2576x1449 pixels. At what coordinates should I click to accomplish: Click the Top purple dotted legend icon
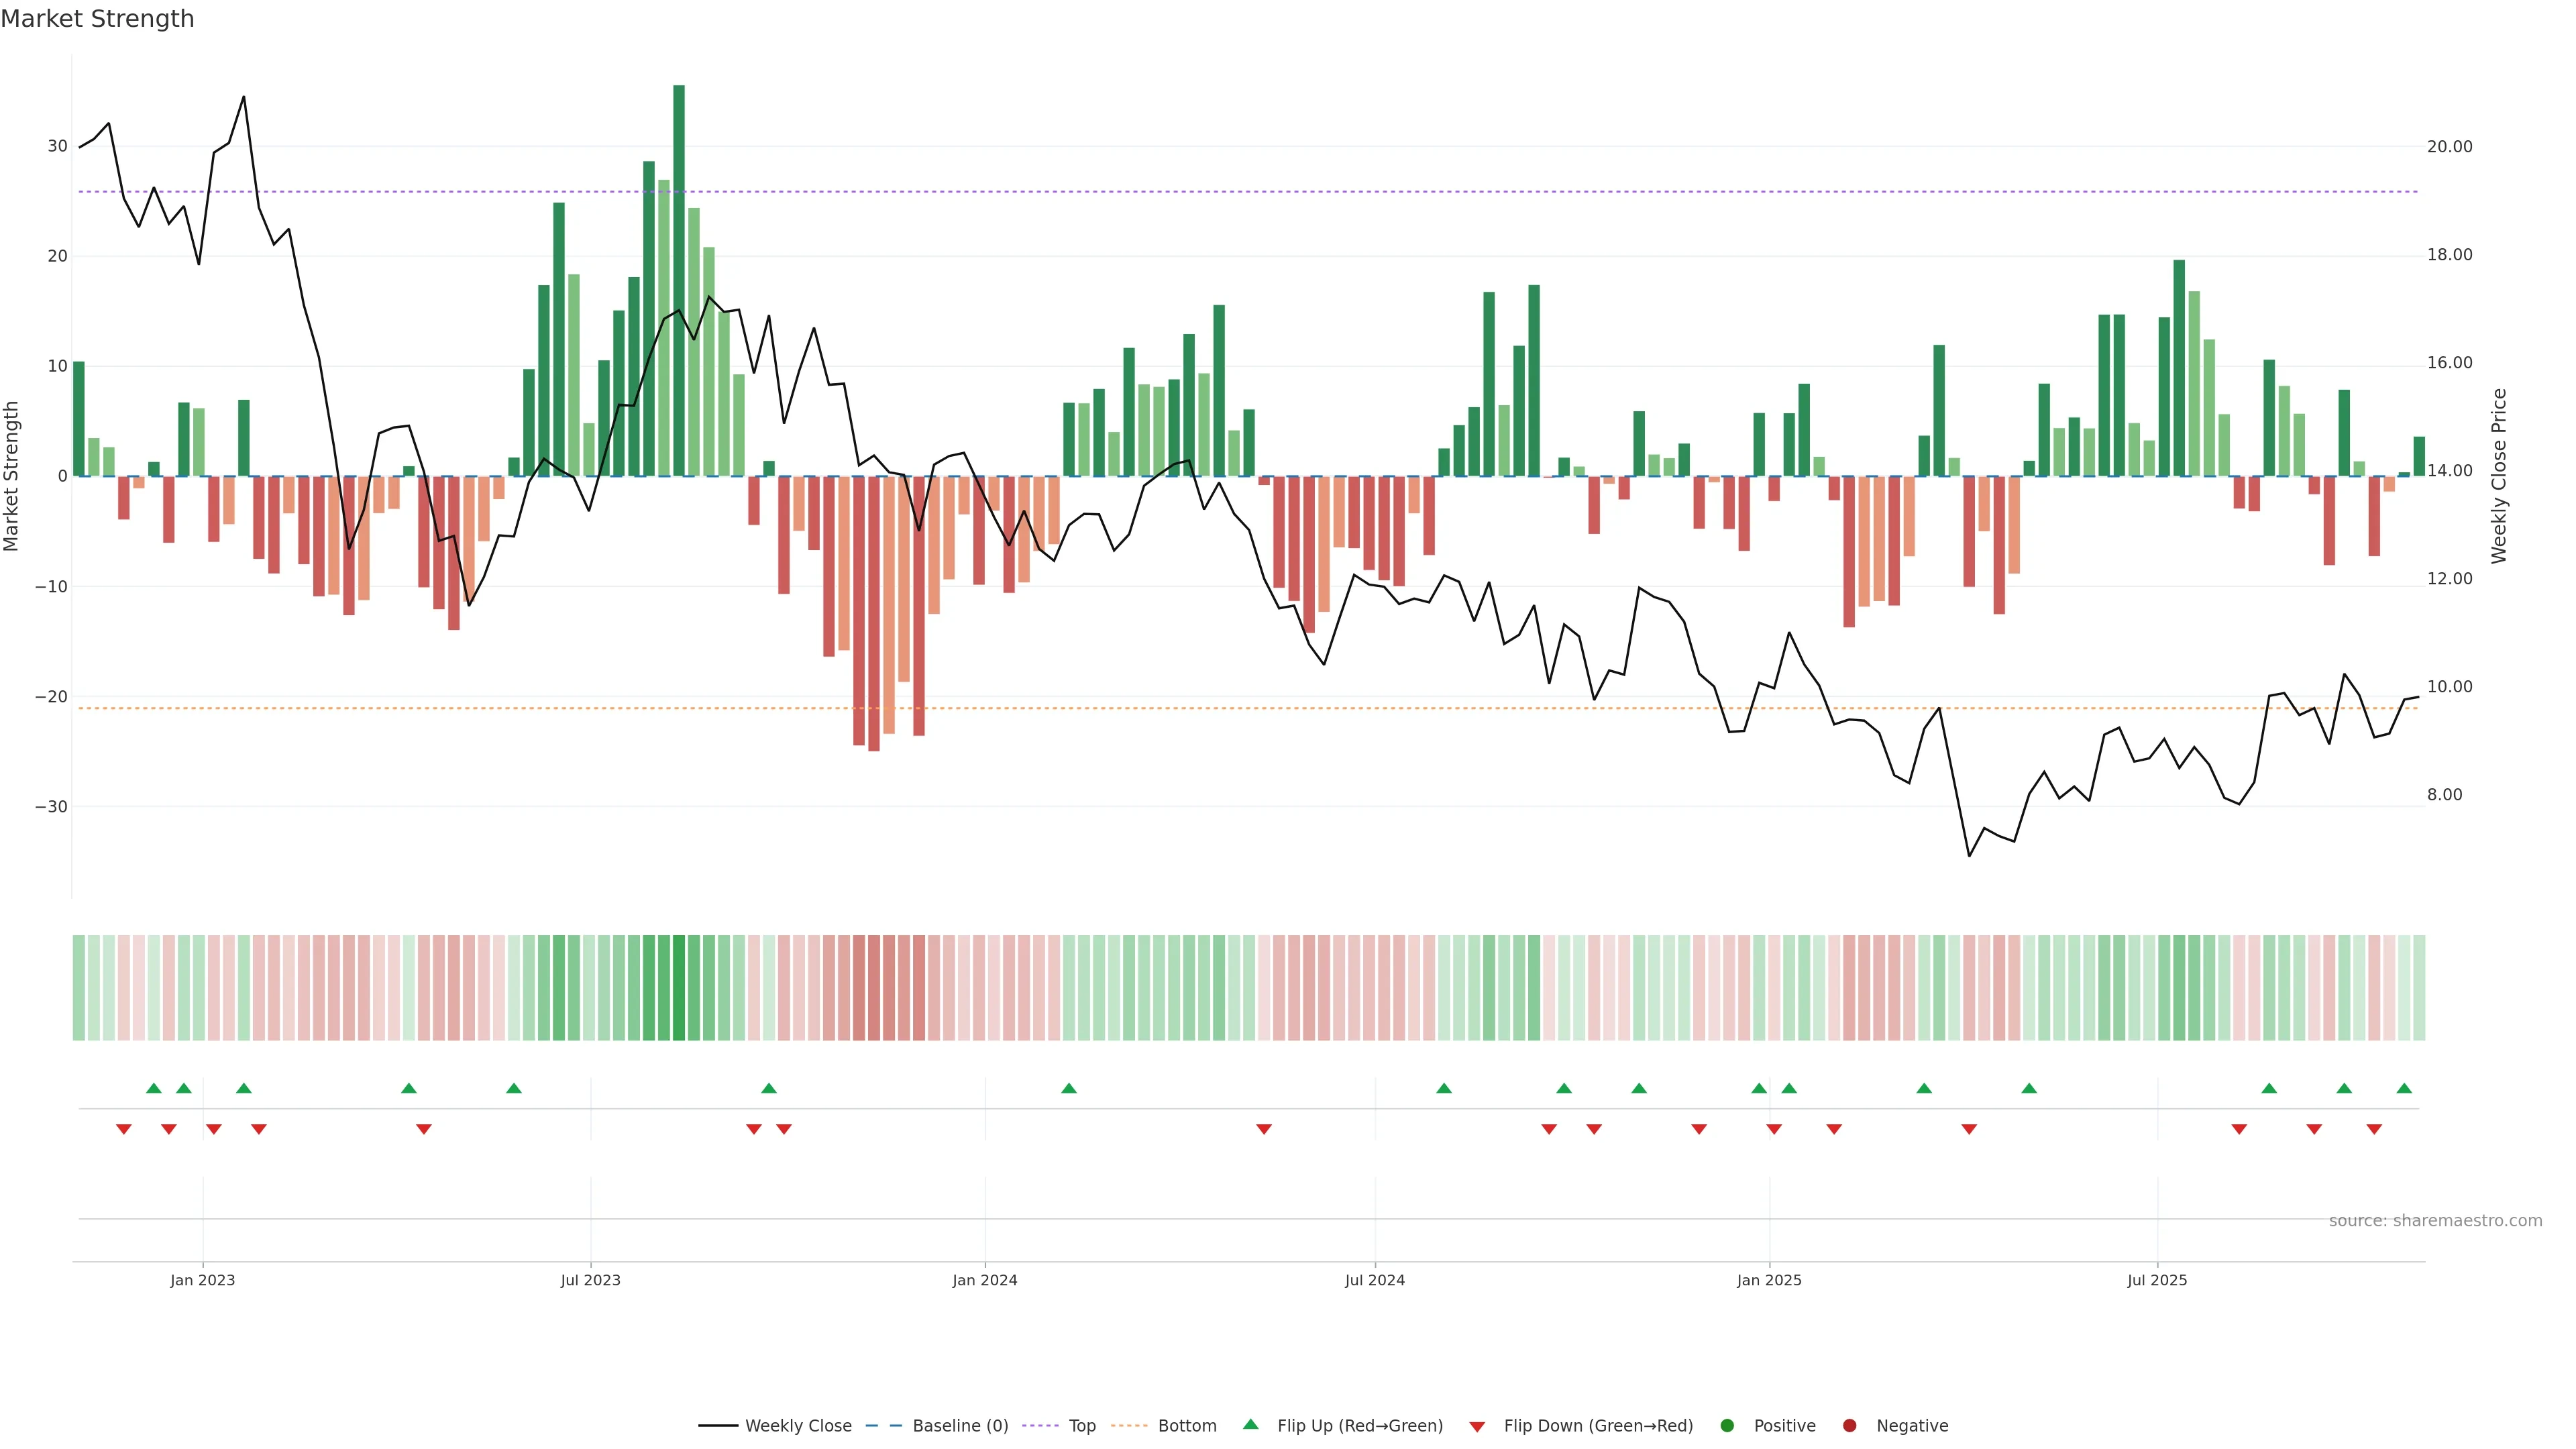point(1040,1426)
